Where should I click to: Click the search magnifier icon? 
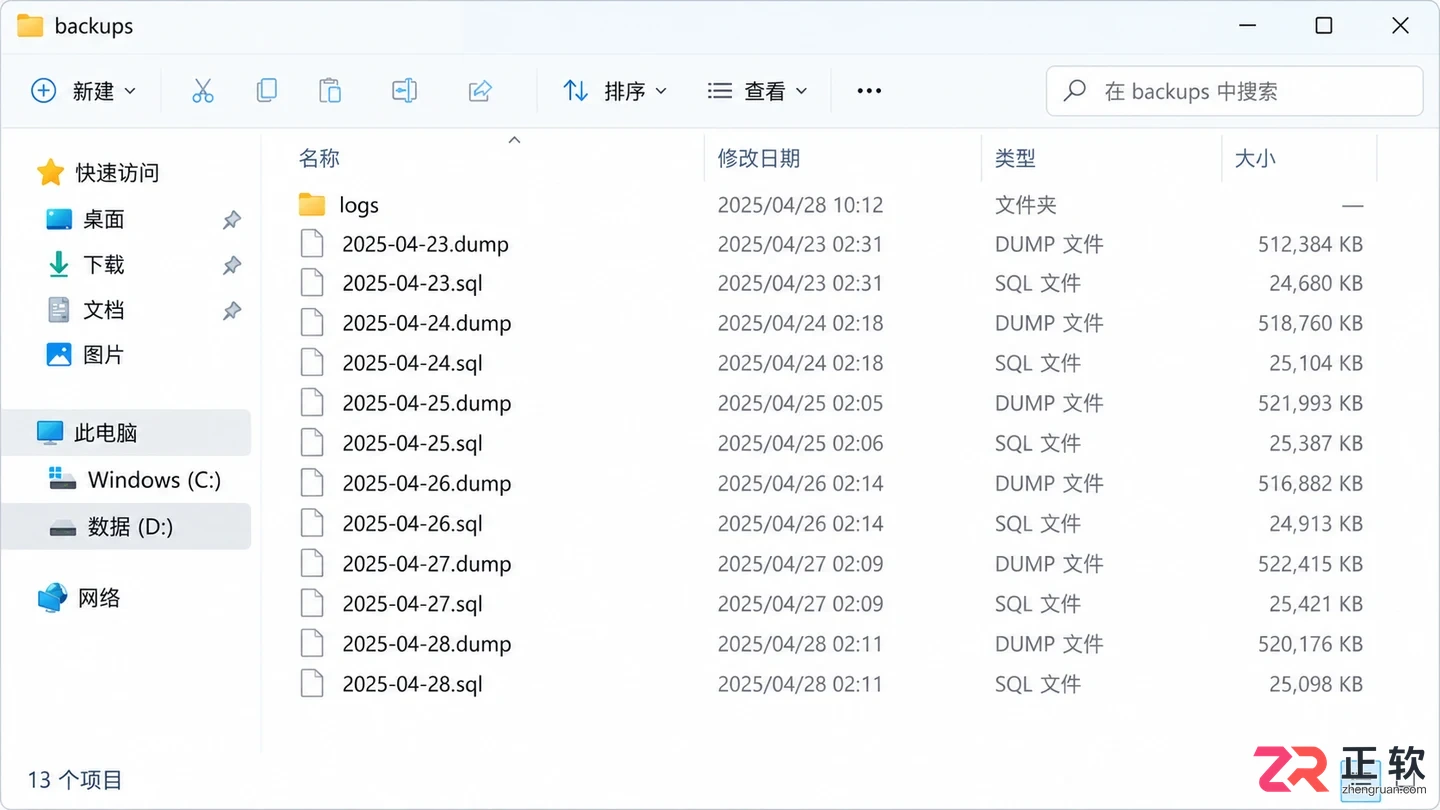(x=1075, y=91)
